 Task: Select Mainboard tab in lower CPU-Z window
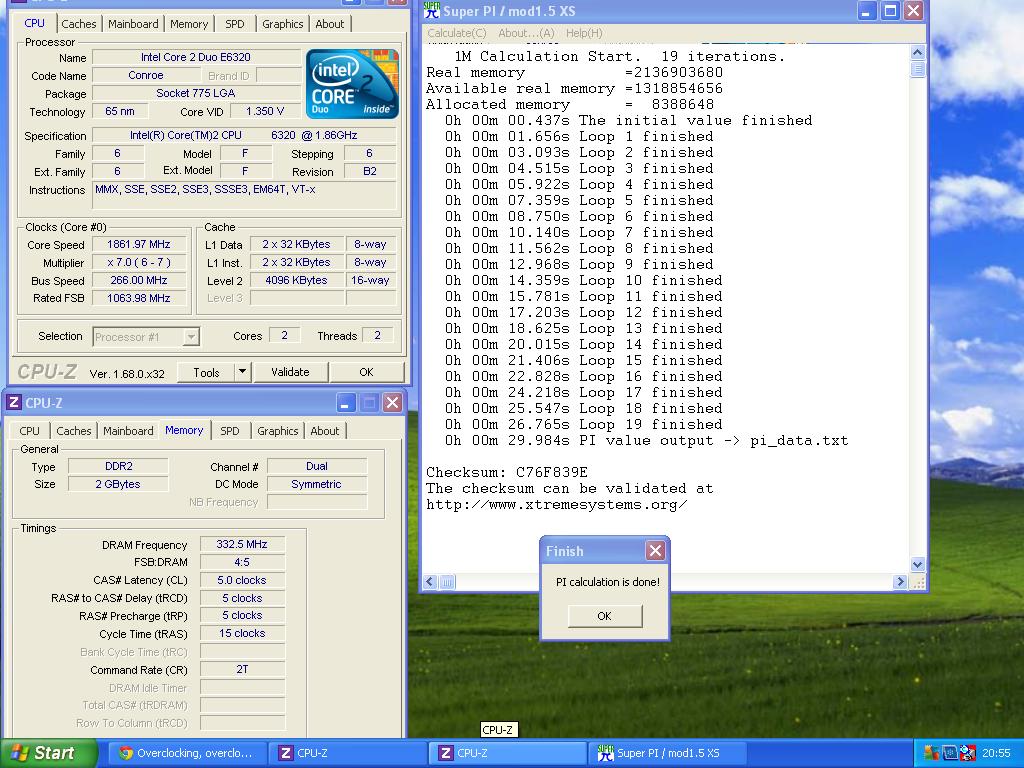coord(128,431)
